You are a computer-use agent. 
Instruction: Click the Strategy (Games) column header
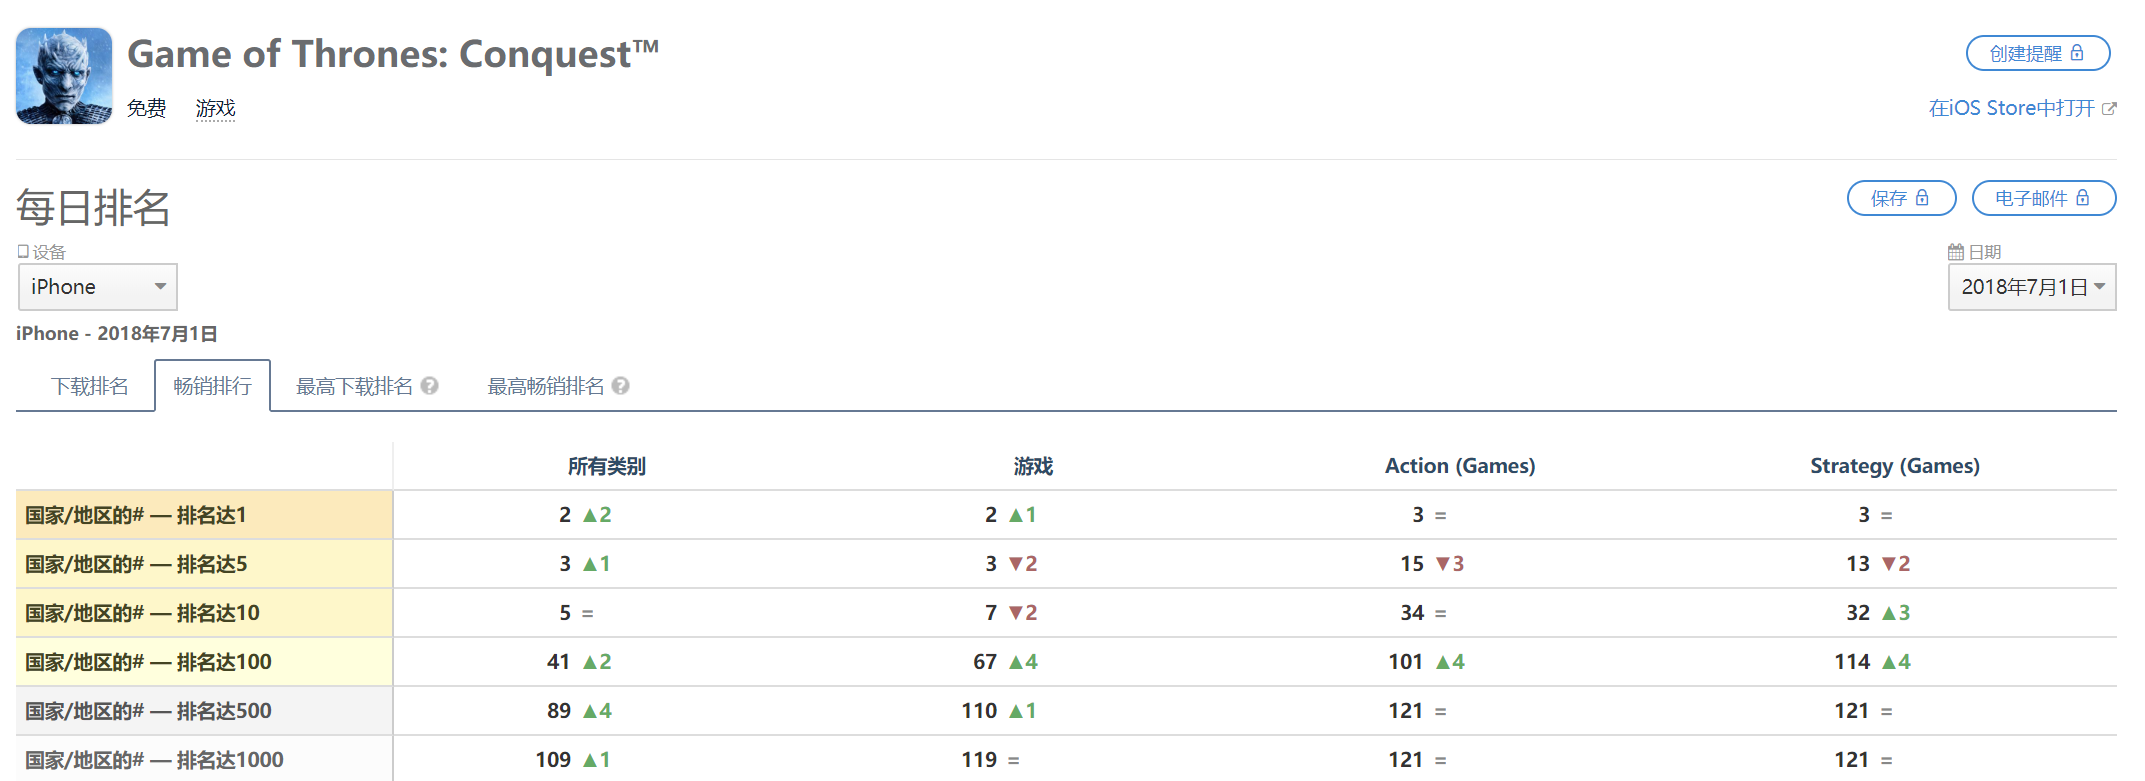[1895, 466]
